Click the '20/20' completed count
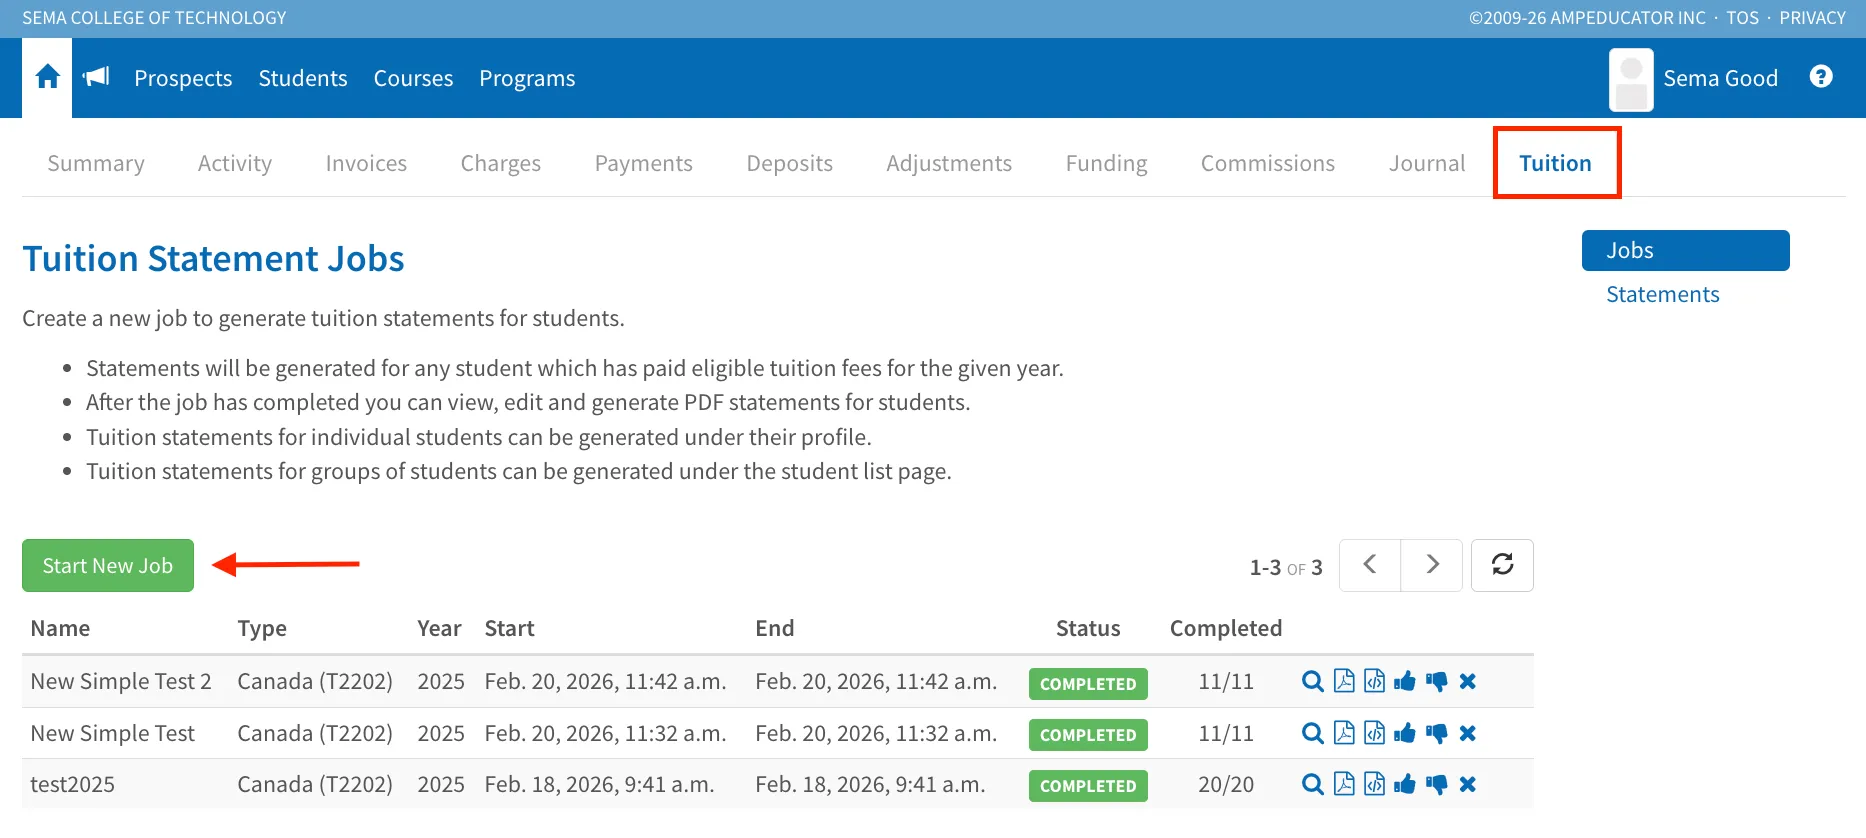 pyautogui.click(x=1226, y=785)
